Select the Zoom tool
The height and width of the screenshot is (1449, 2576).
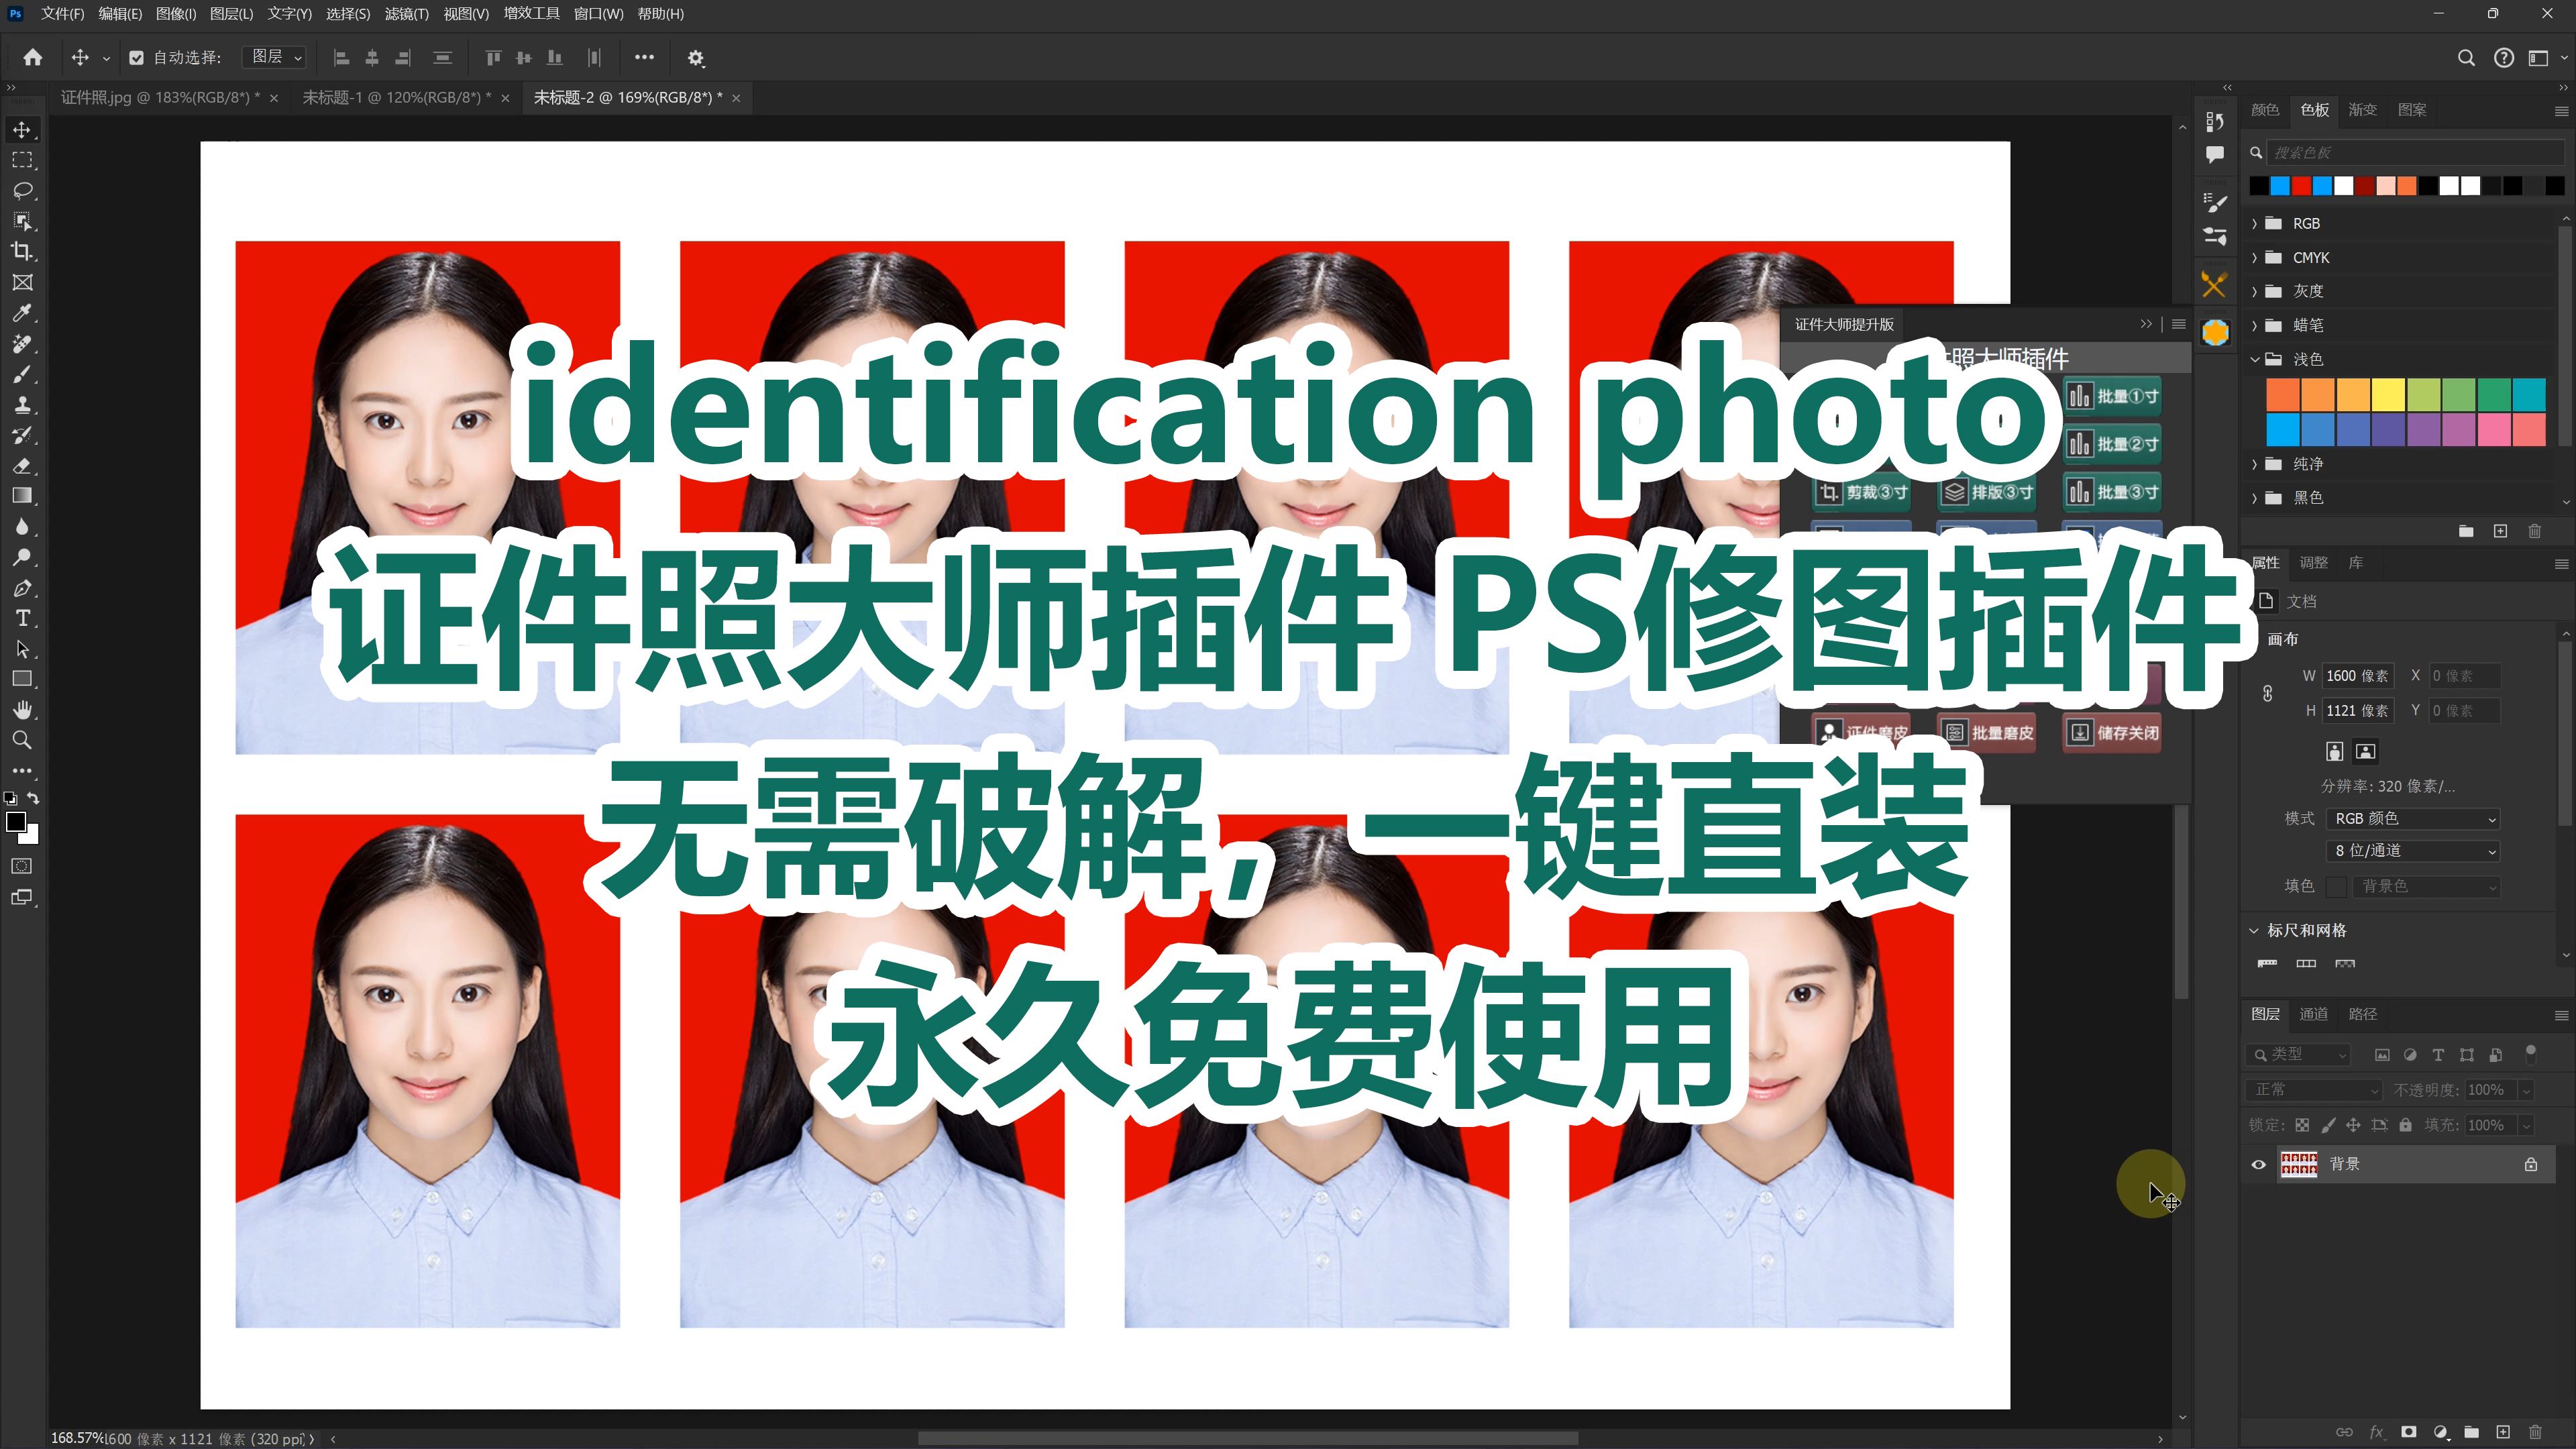(x=22, y=740)
